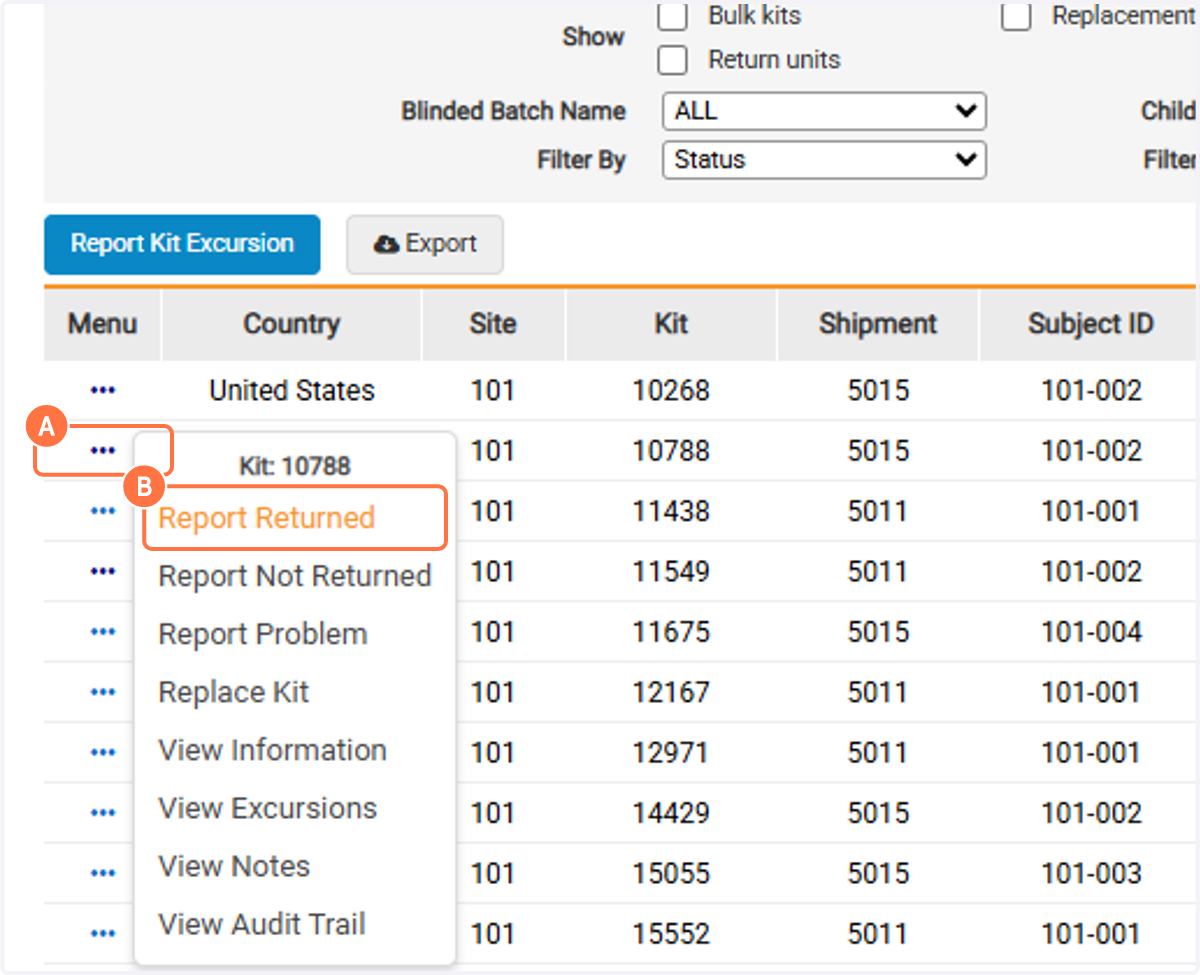The height and width of the screenshot is (975, 1200).
Task: Sort by the Site column header
Action: point(493,324)
